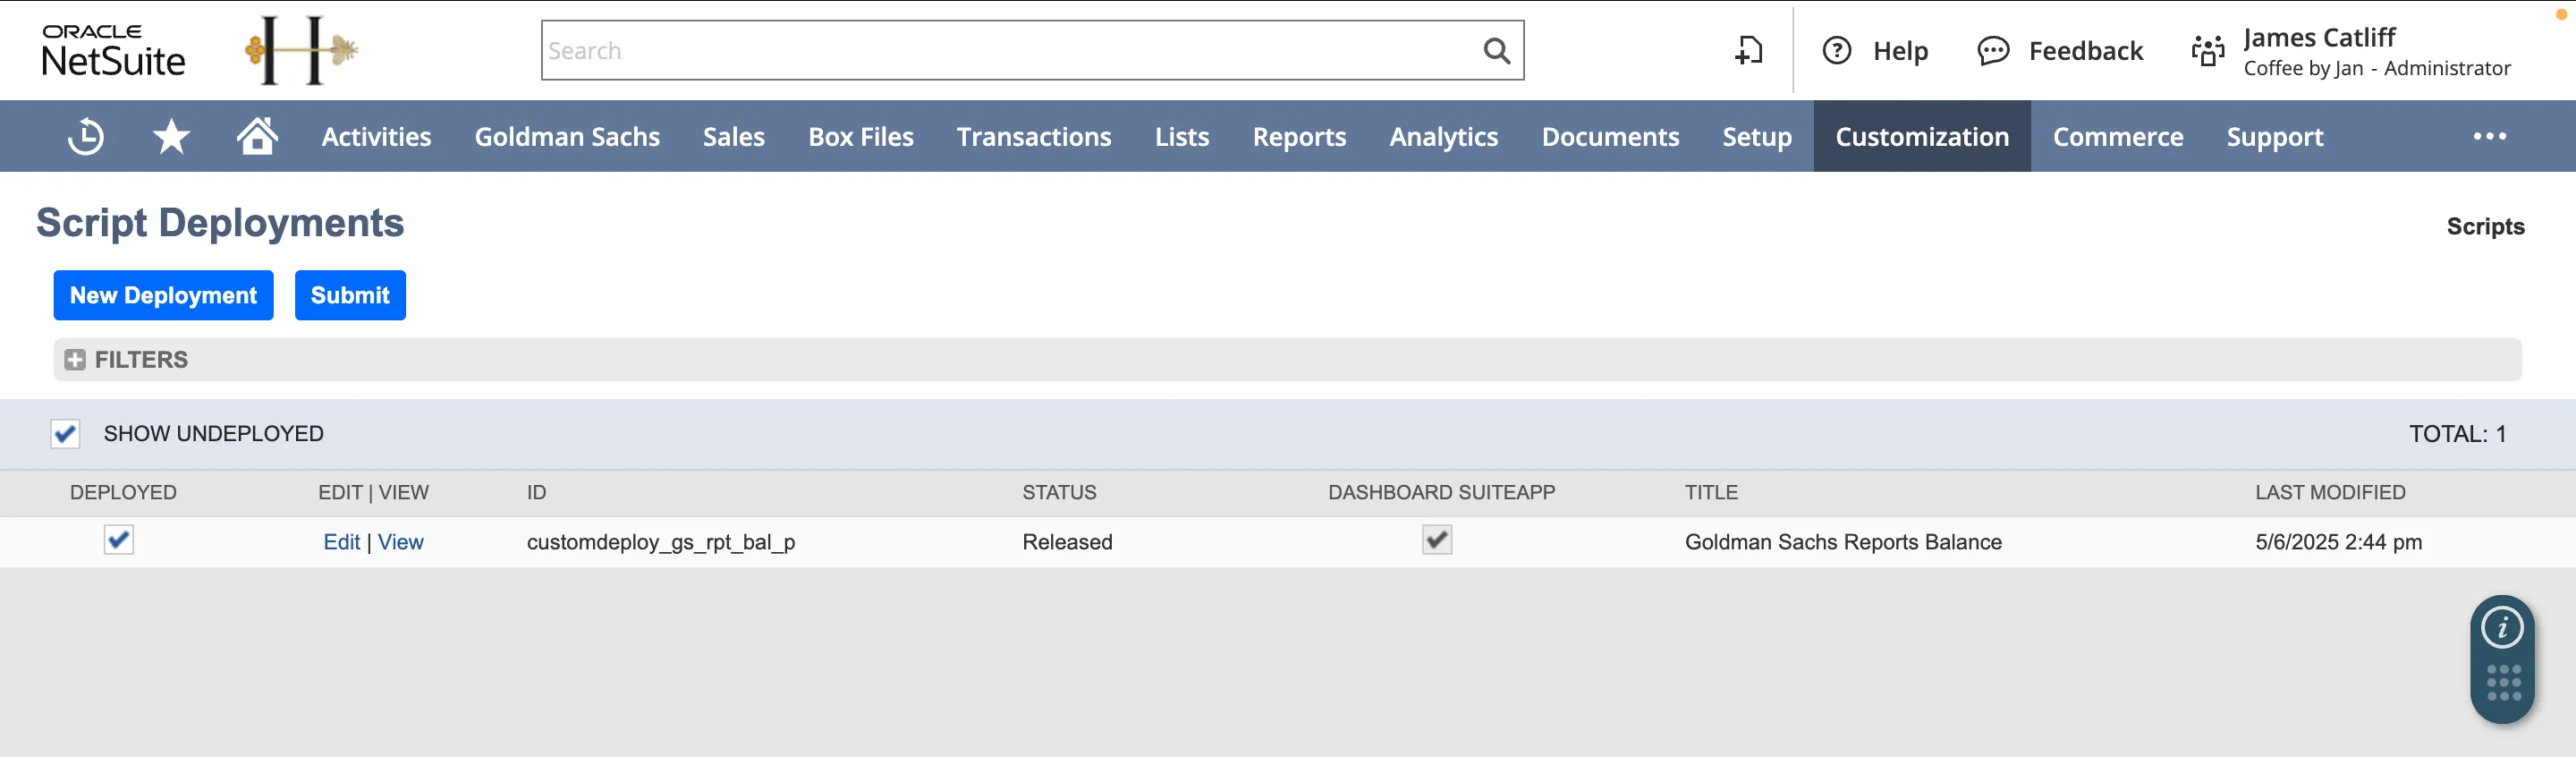
Task: Open the more menus ellipsis
Action: [x=2489, y=136]
